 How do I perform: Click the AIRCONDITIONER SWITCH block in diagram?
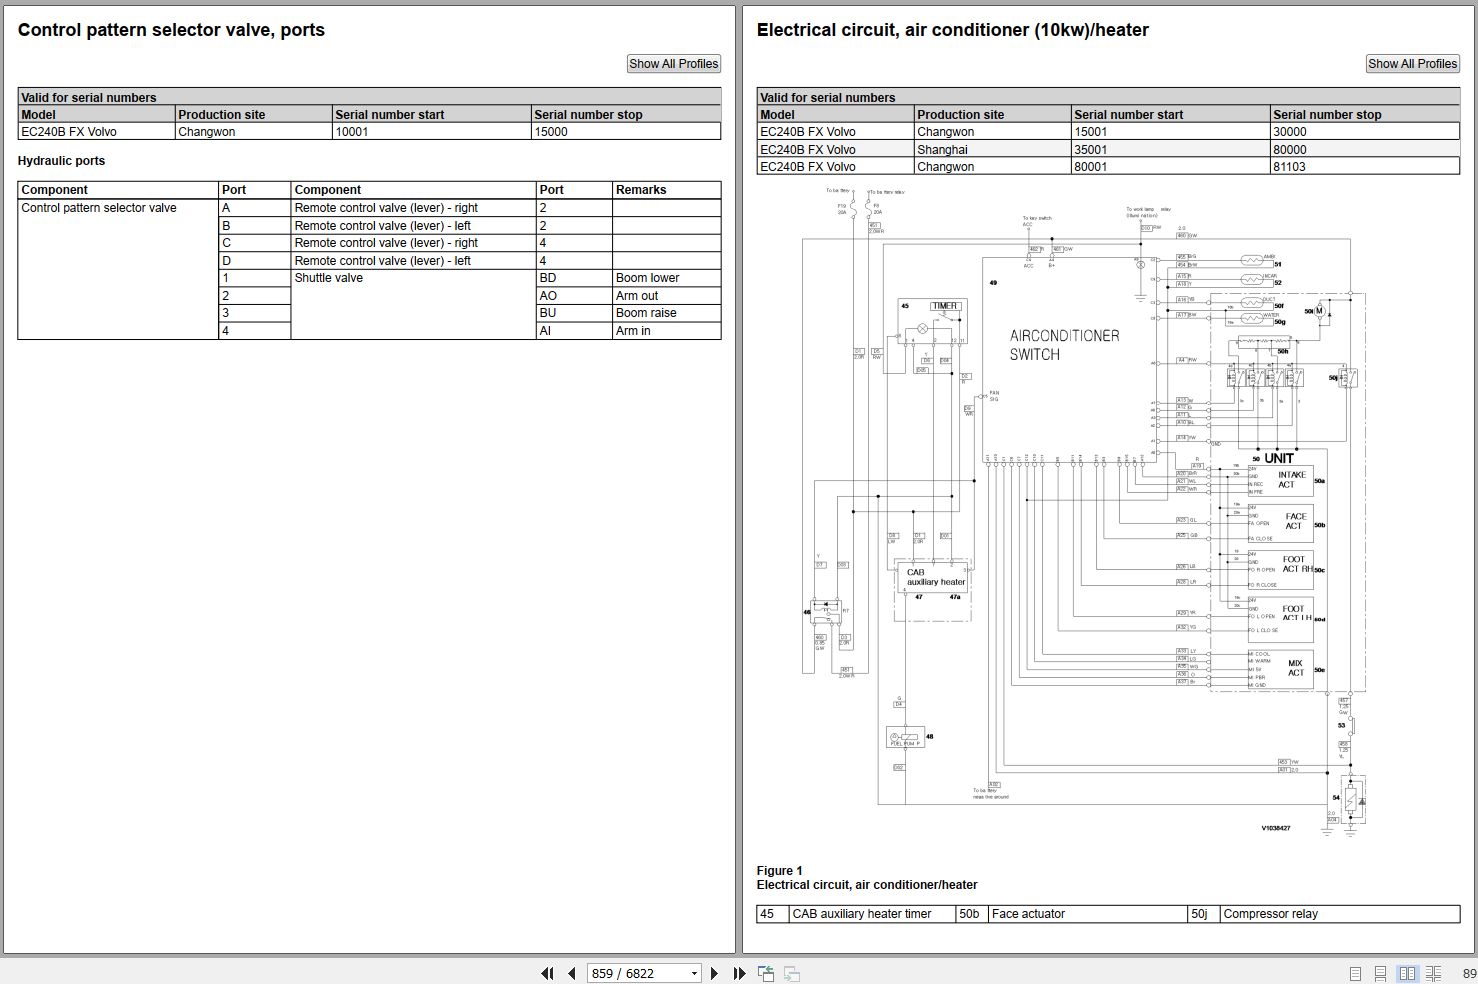[1064, 345]
